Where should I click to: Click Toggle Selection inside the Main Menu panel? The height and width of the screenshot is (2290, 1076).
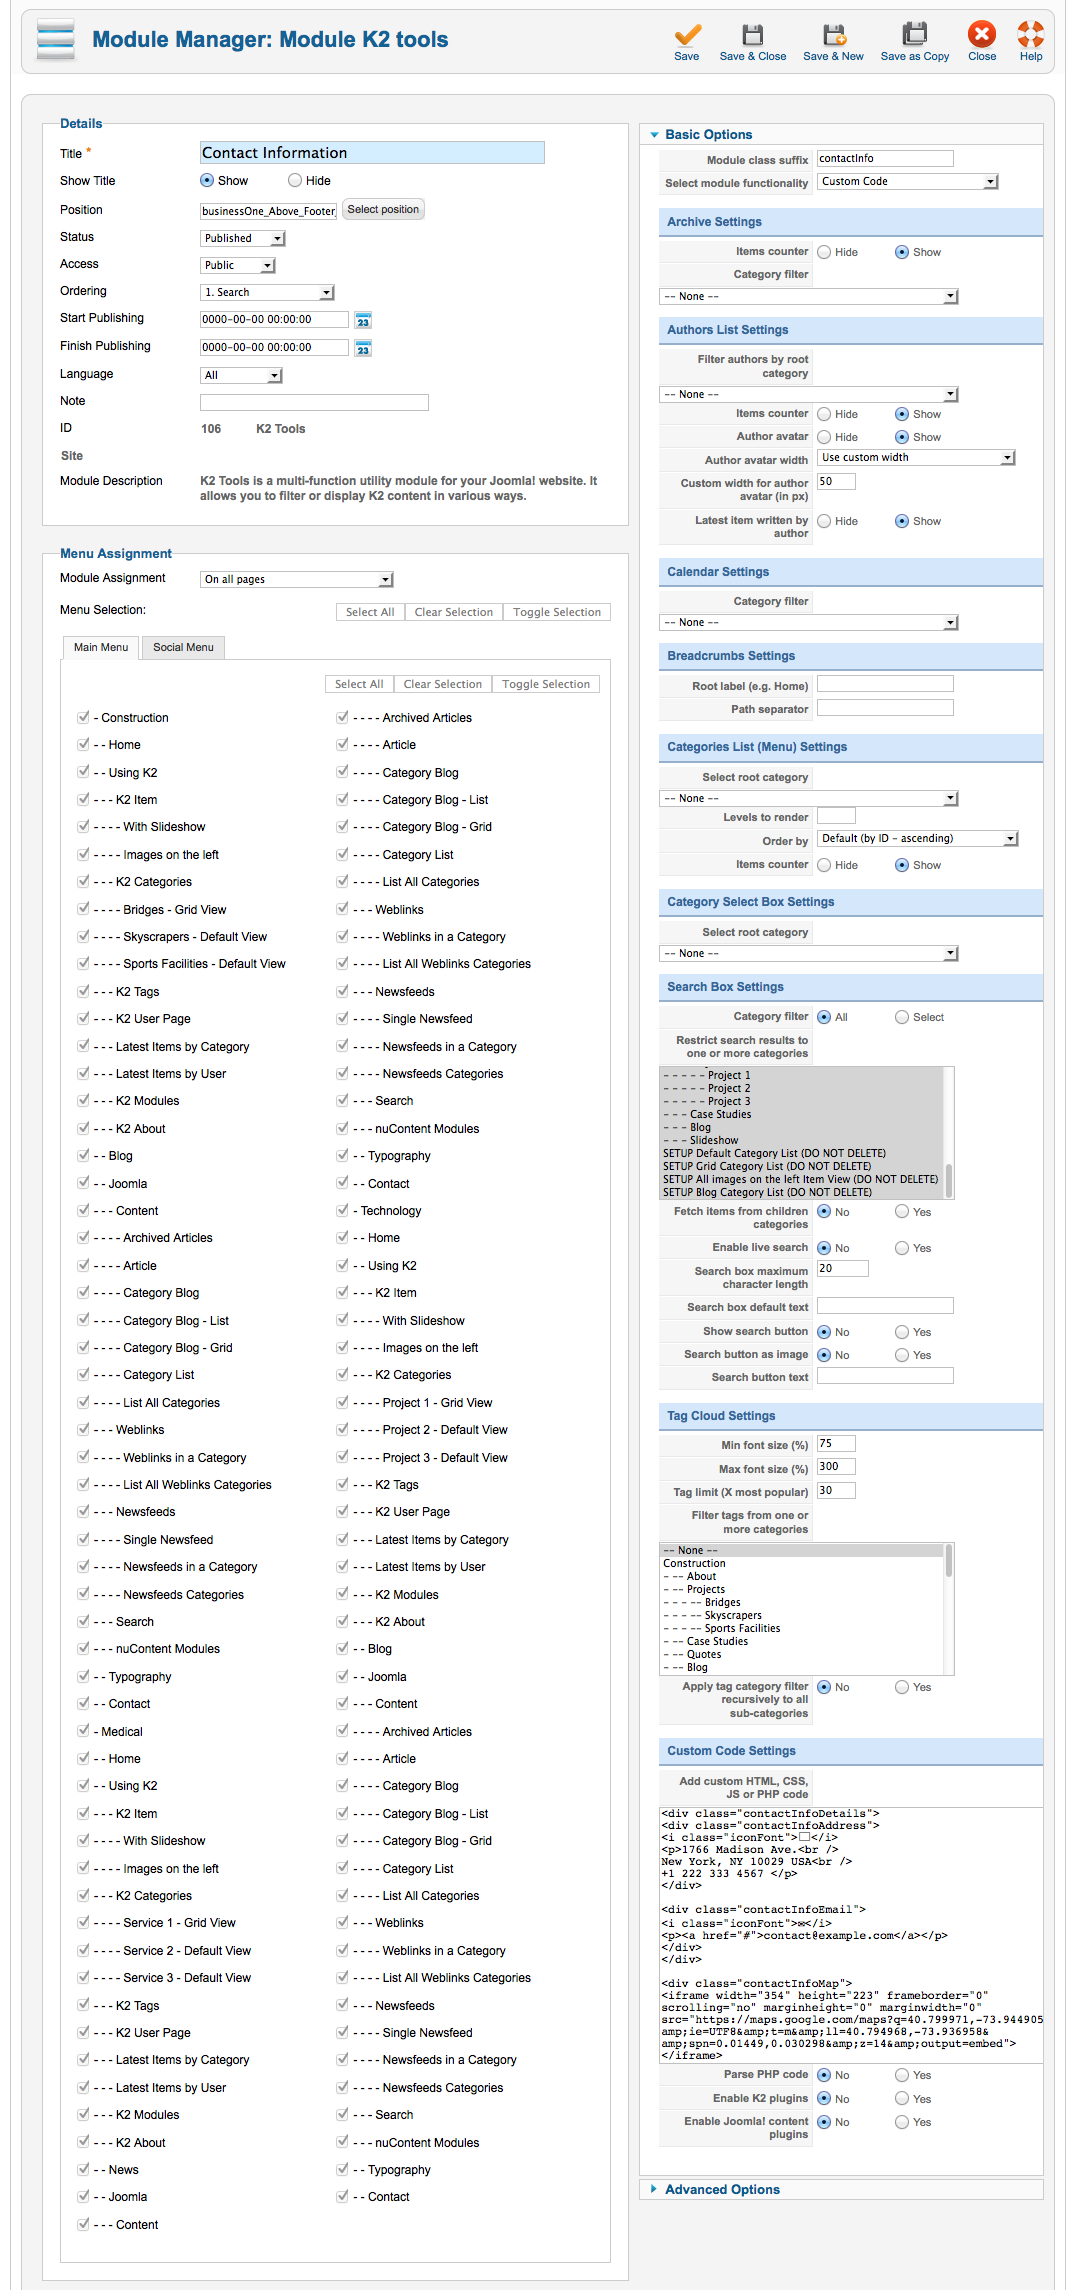click(x=546, y=684)
